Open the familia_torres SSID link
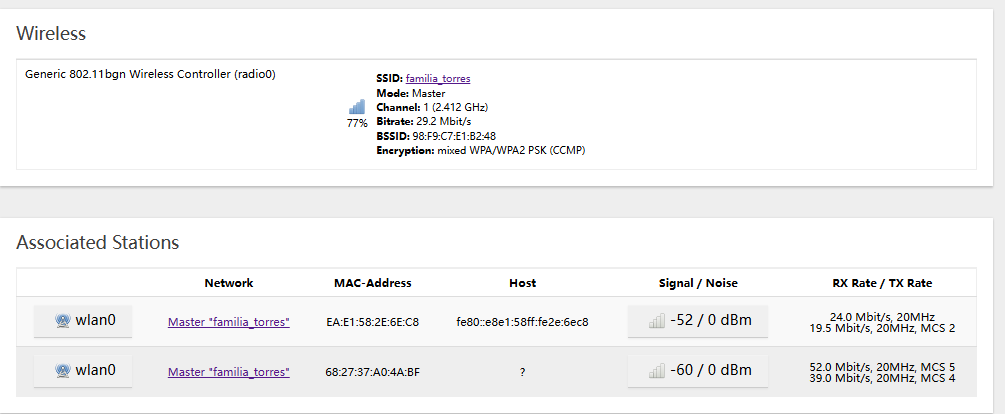The height and width of the screenshot is (414, 1005). click(x=438, y=78)
